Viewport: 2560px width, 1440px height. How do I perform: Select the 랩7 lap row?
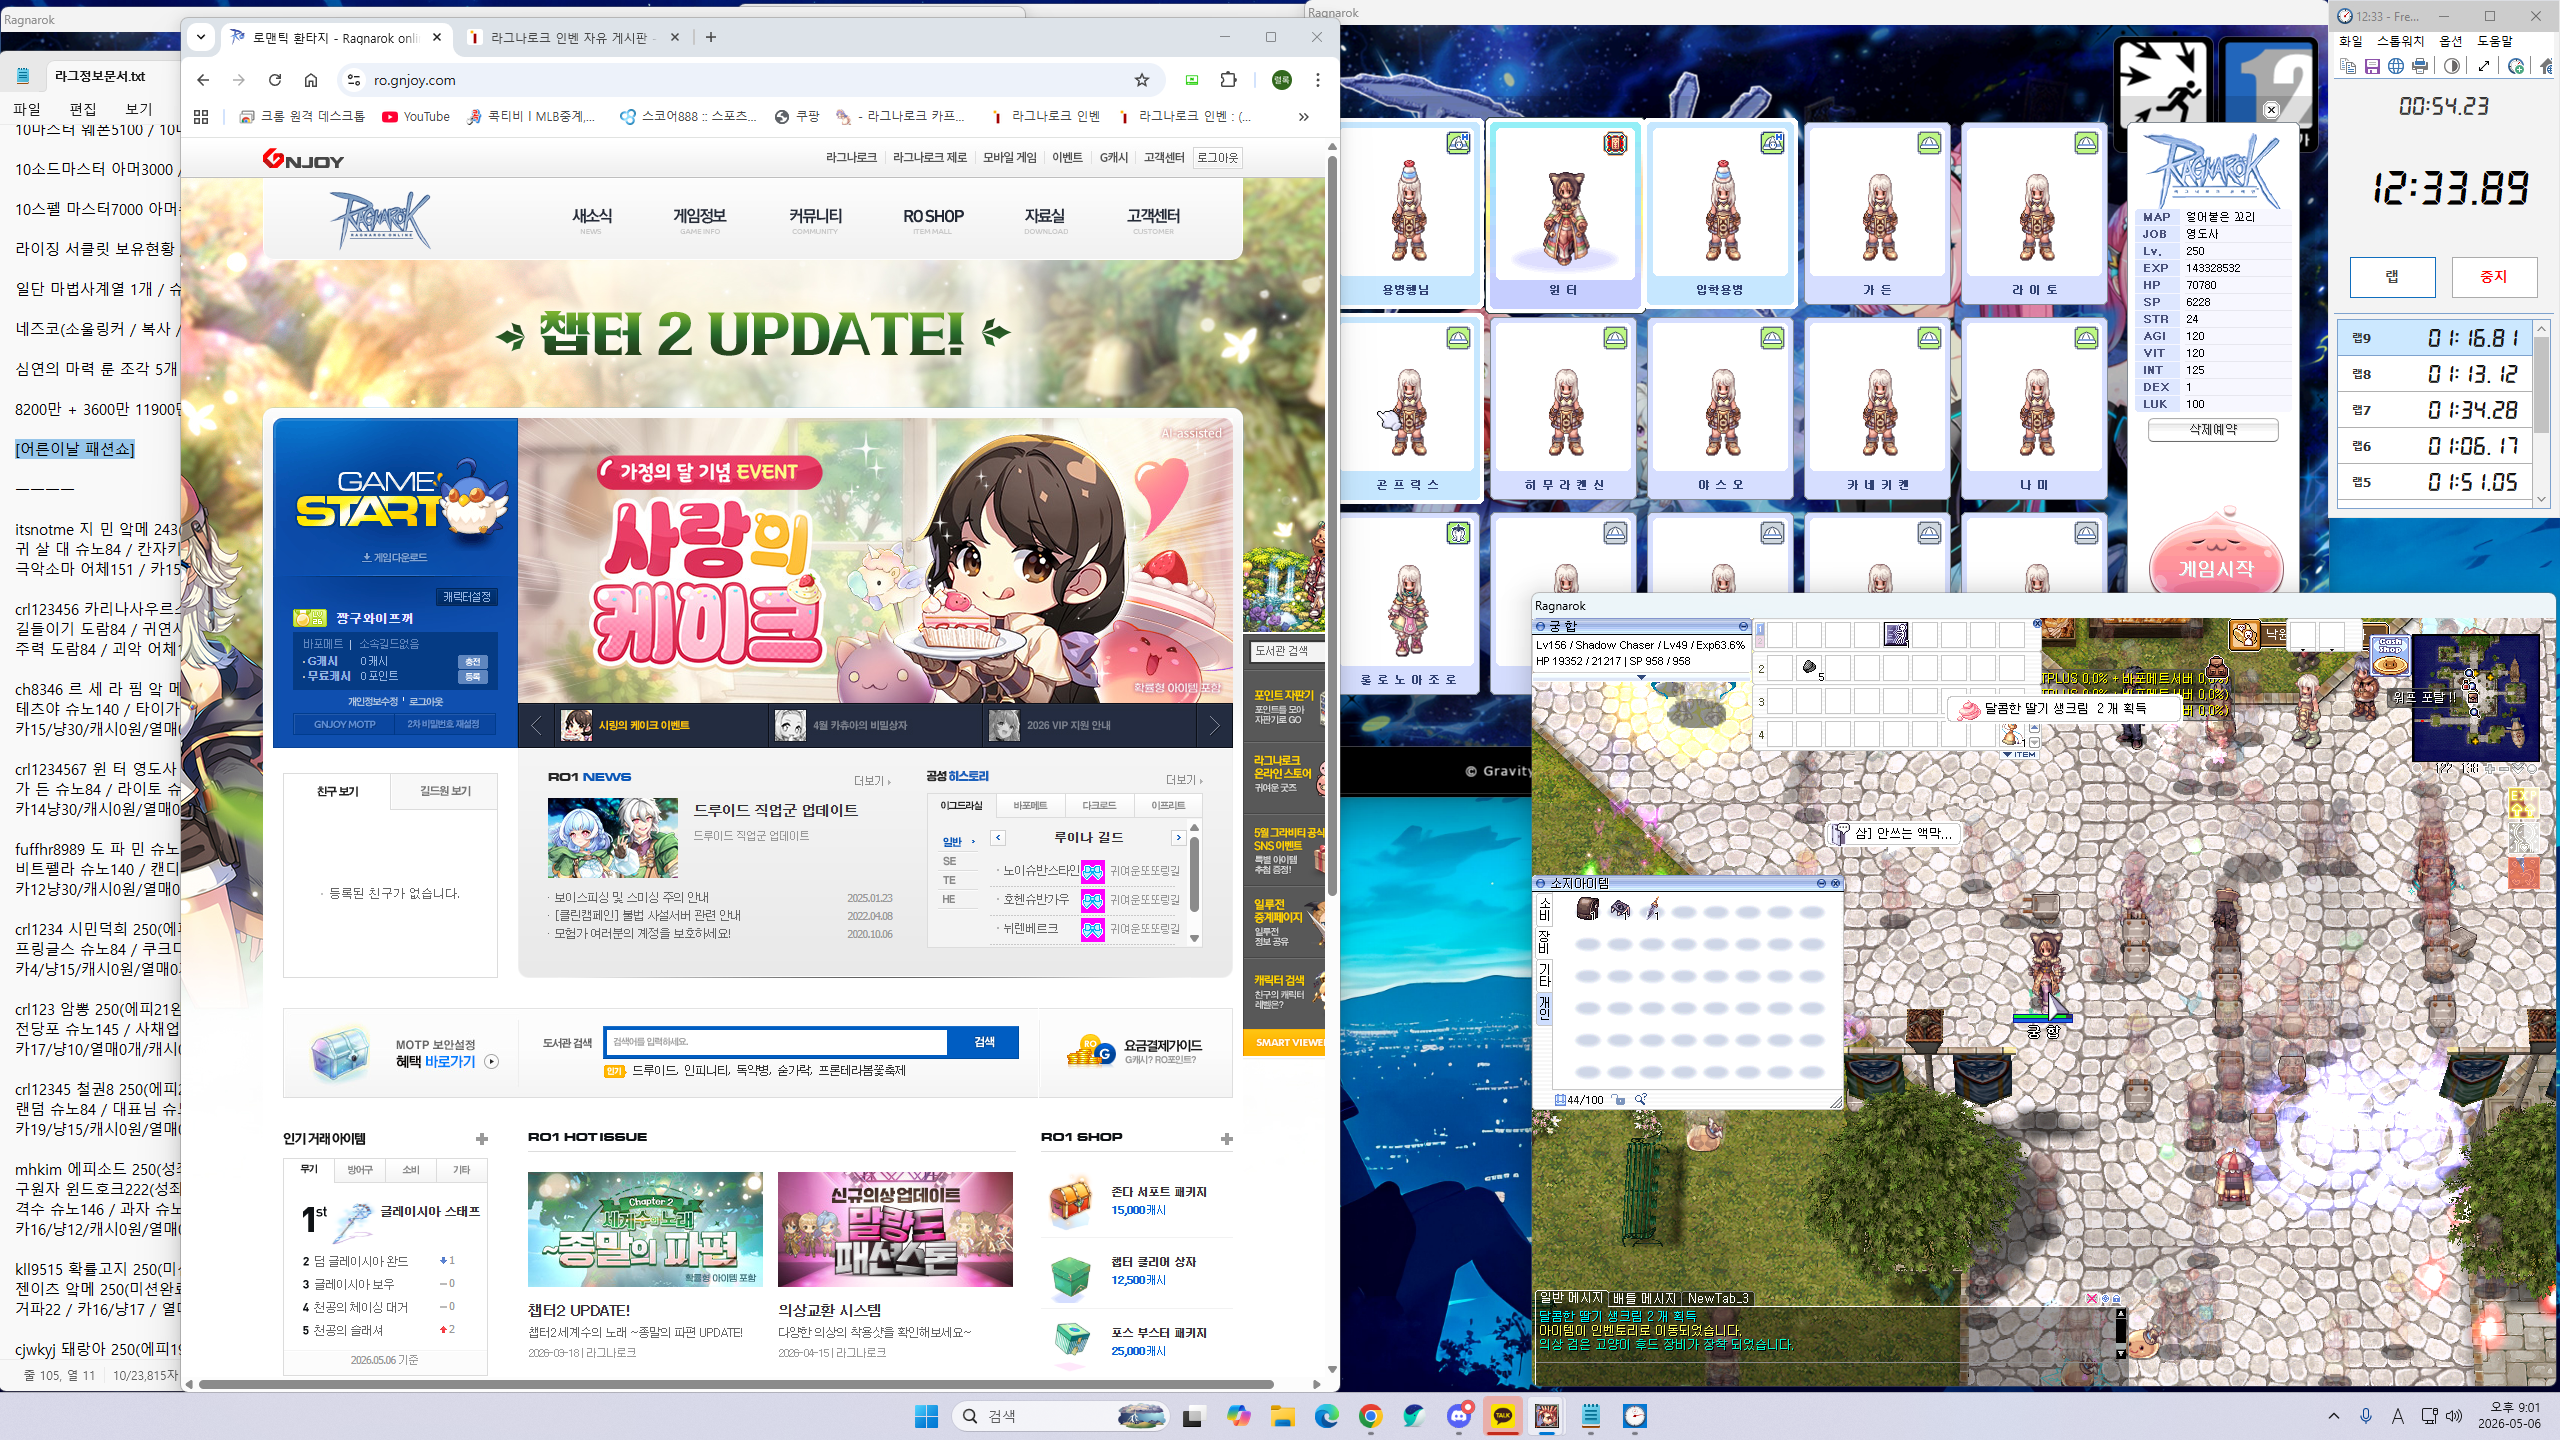(2434, 410)
